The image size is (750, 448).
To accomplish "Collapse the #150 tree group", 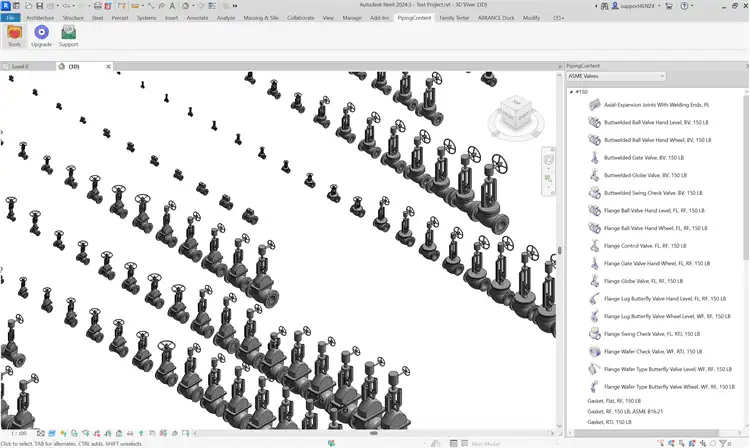I will click(572, 92).
